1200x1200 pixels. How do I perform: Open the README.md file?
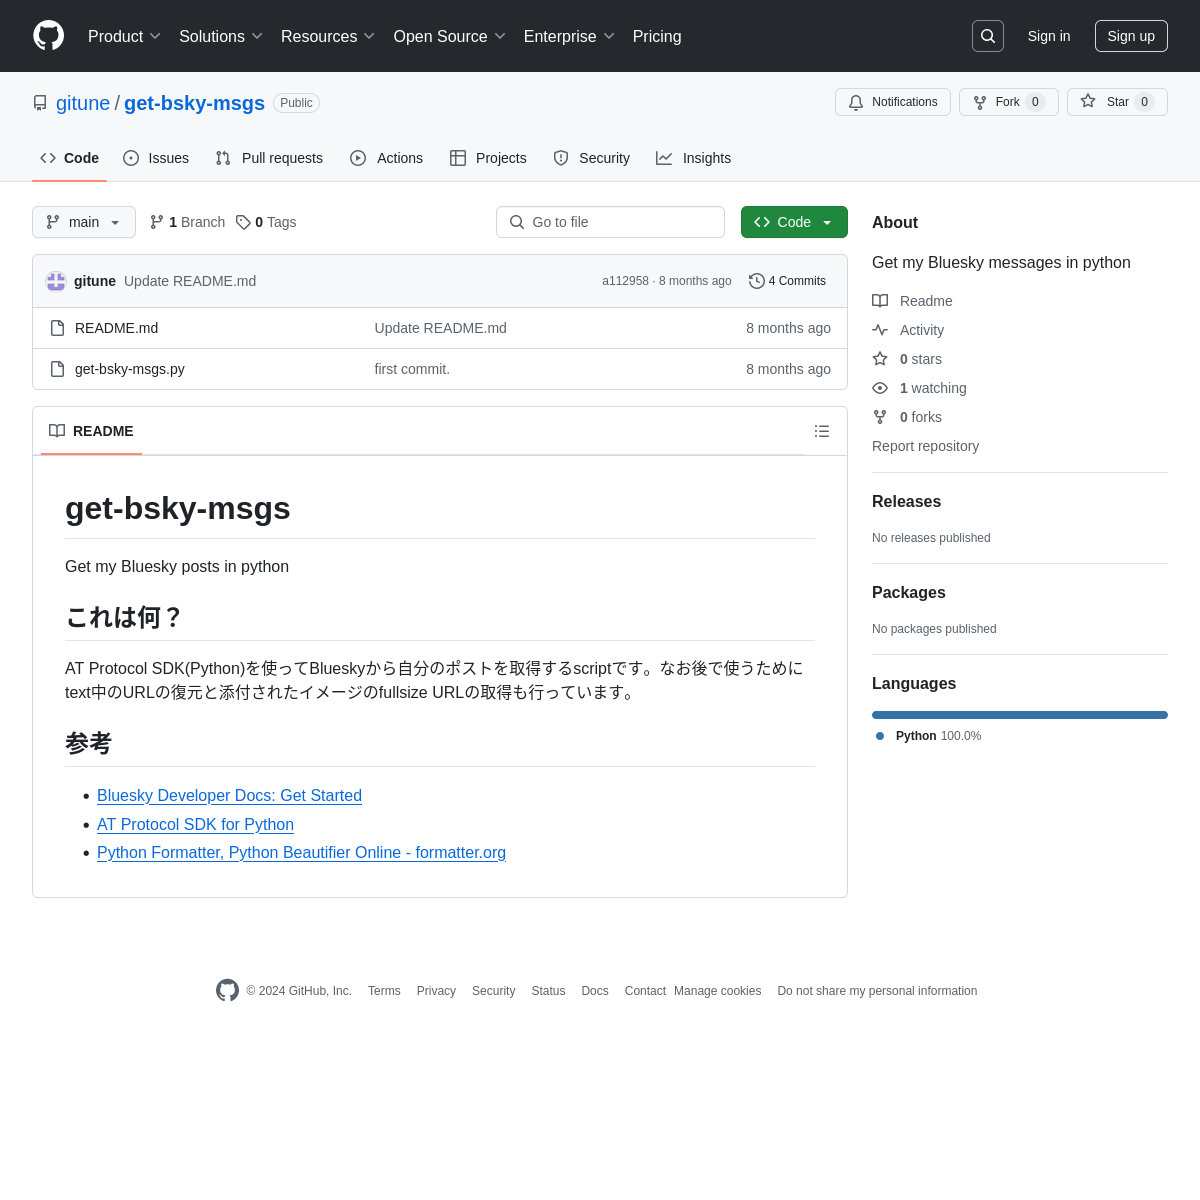click(x=116, y=328)
